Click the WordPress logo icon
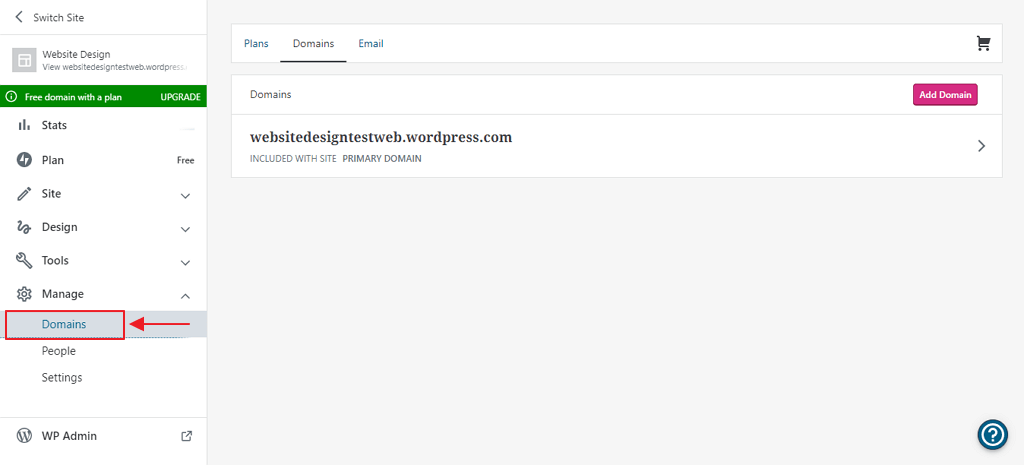Viewport: 1024px width, 465px height. [24, 436]
